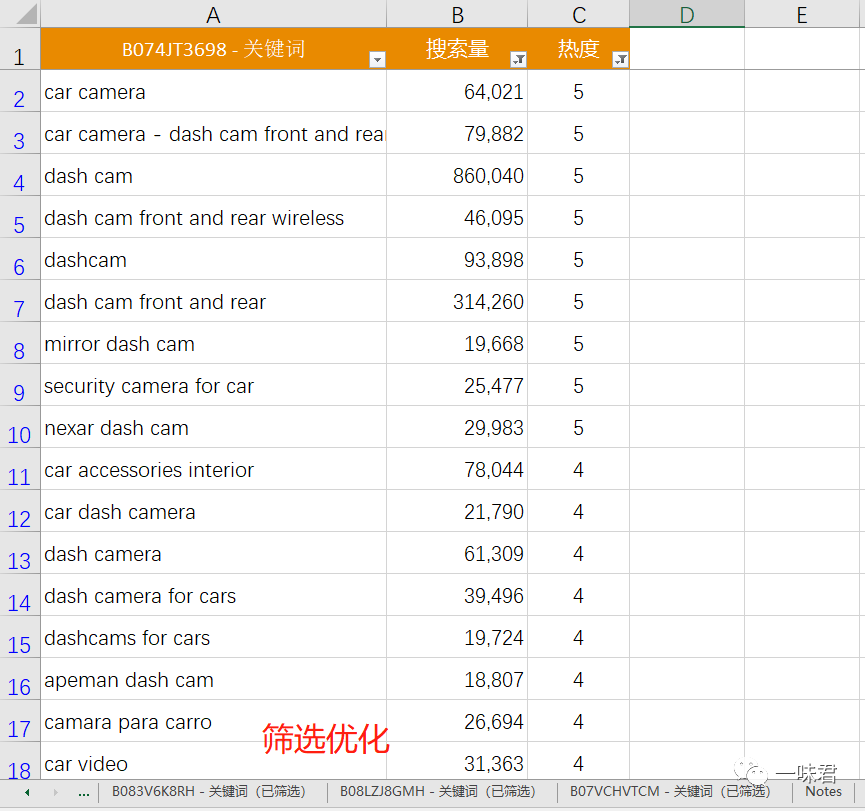Select cell 'apeman dash cam'
865x811 pixels.
pos(213,679)
